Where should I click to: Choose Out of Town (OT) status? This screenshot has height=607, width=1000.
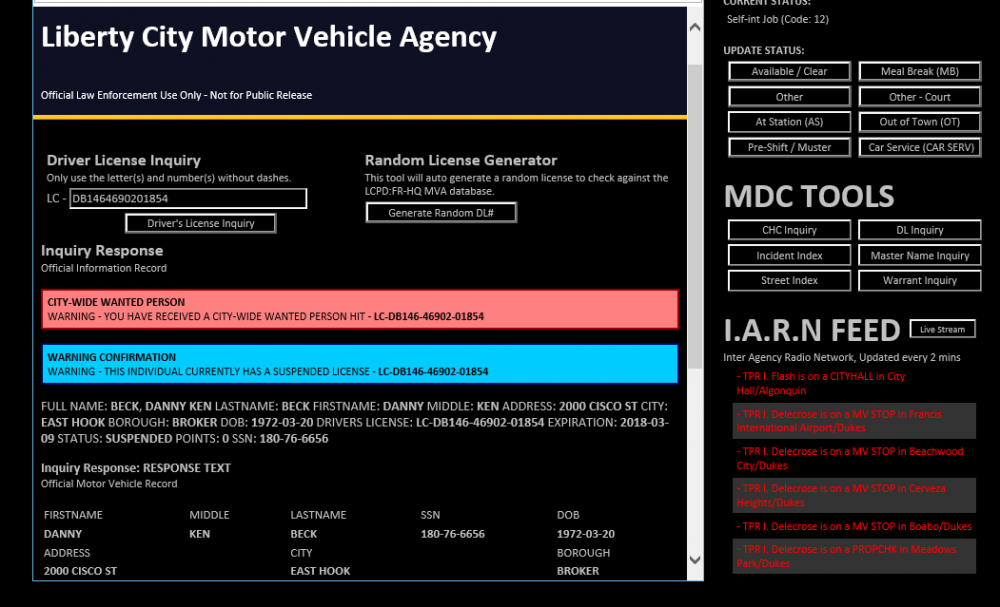[x=920, y=122]
